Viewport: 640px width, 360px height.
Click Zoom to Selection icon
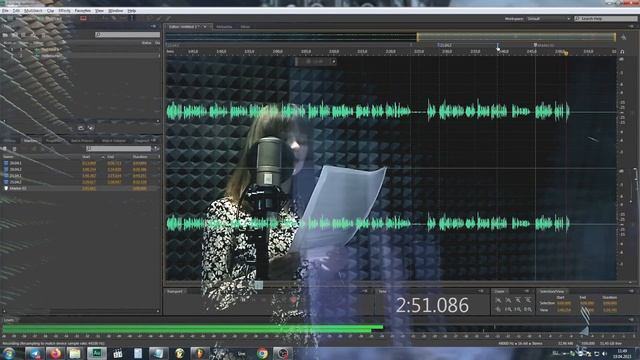(528, 310)
